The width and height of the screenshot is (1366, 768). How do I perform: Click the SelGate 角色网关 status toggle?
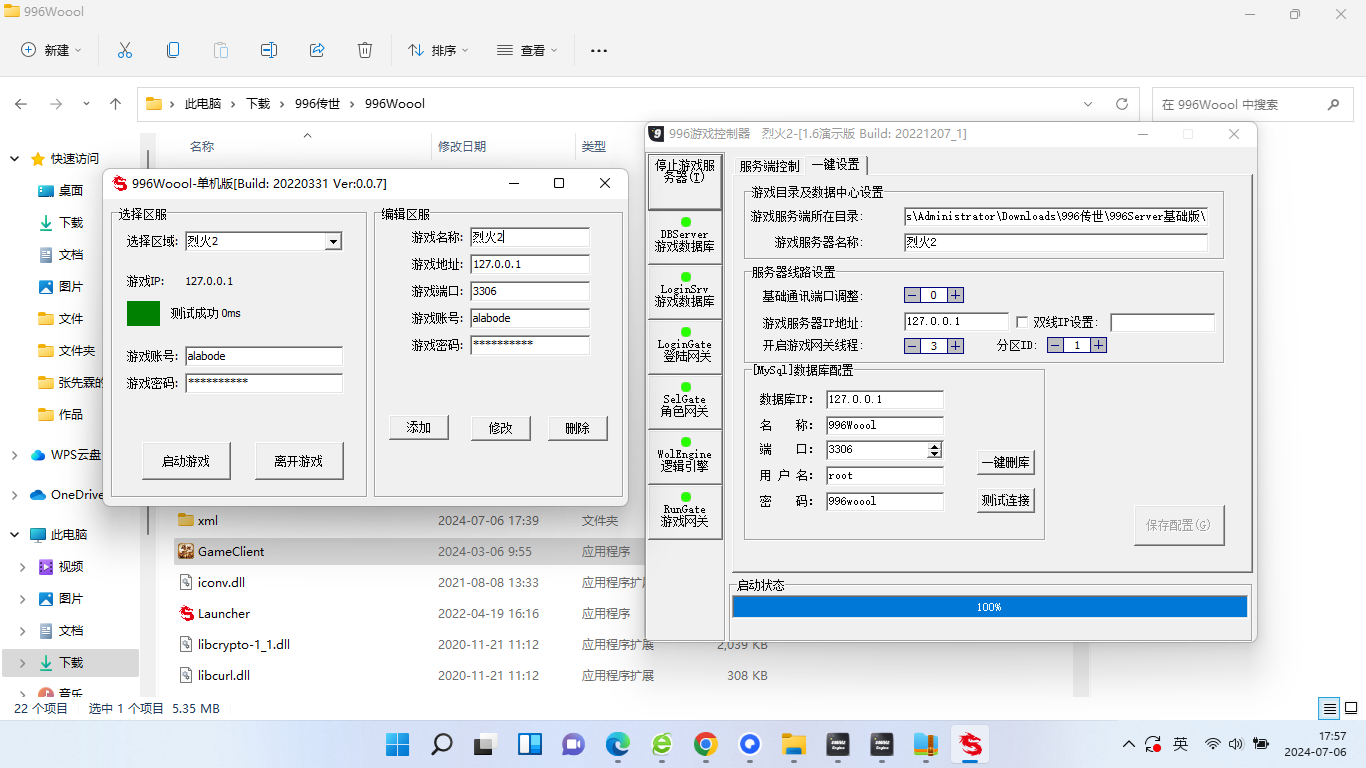click(685, 403)
